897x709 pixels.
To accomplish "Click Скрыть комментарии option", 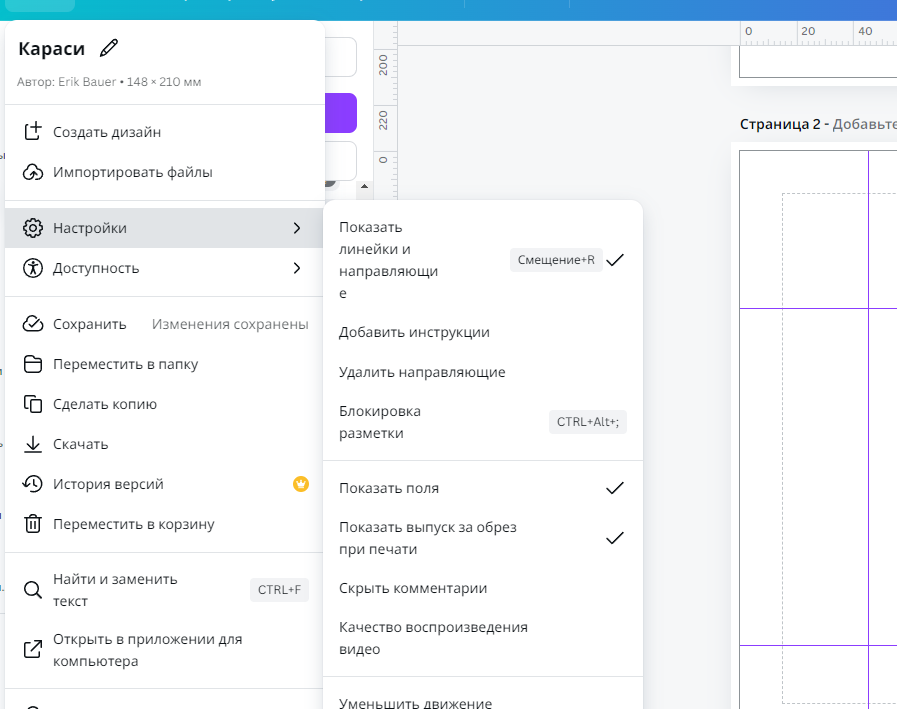I will pyautogui.click(x=413, y=588).
